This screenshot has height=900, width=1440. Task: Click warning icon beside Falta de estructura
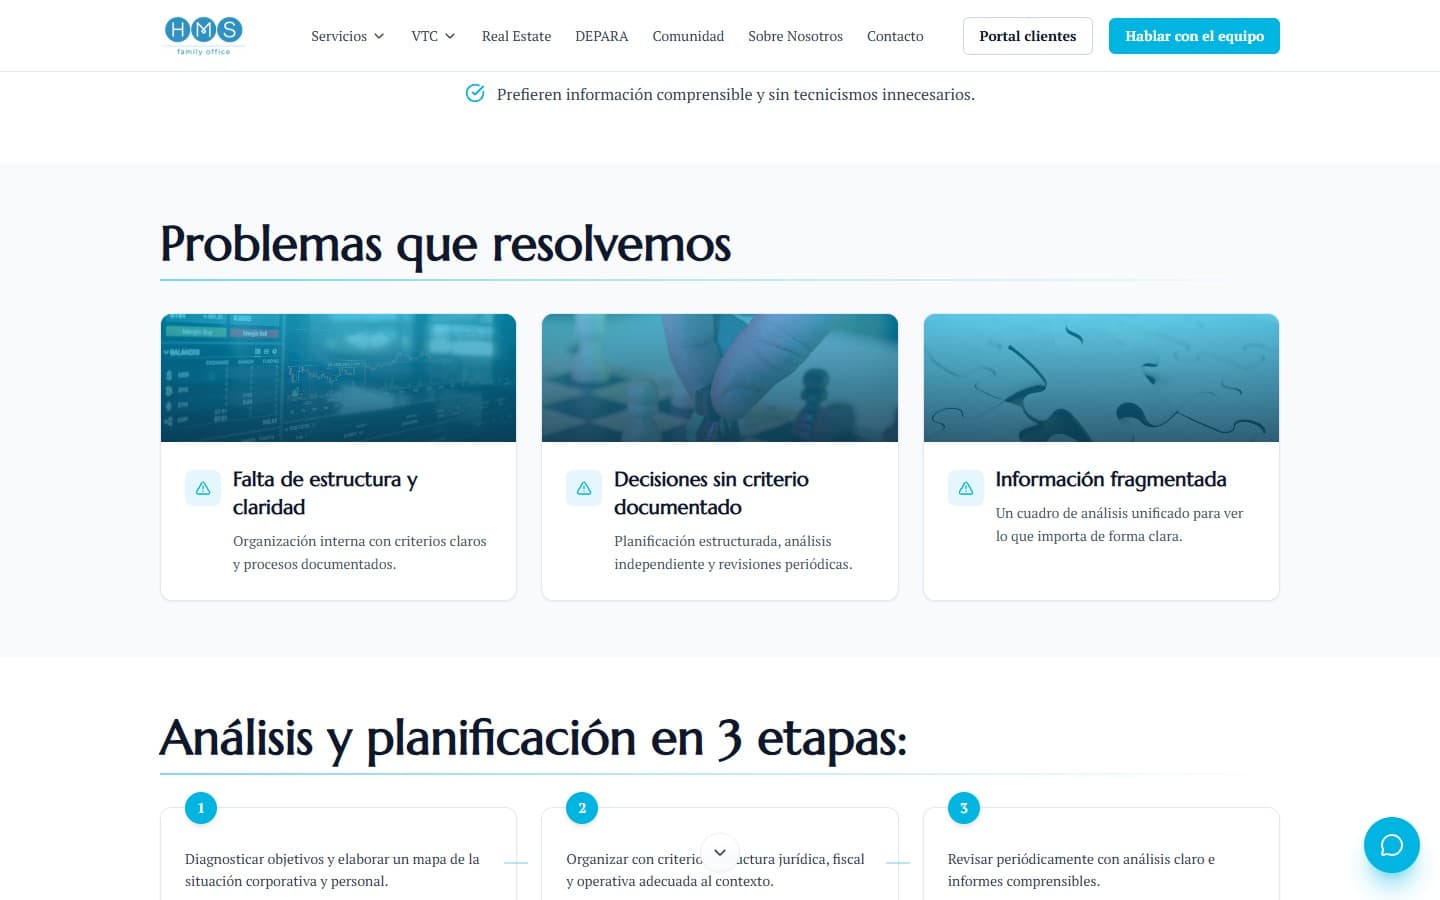[x=203, y=488]
